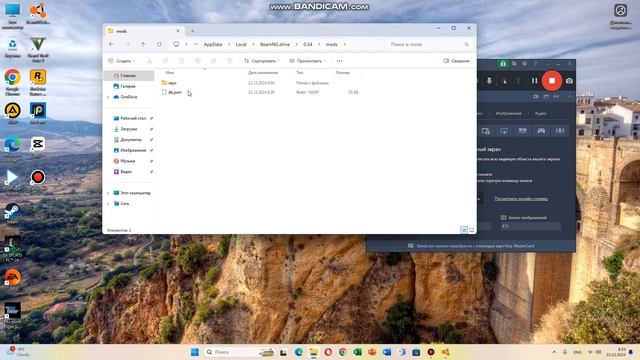
Task: Open Microsoft Edge from the taskbar
Action: point(298,352)
